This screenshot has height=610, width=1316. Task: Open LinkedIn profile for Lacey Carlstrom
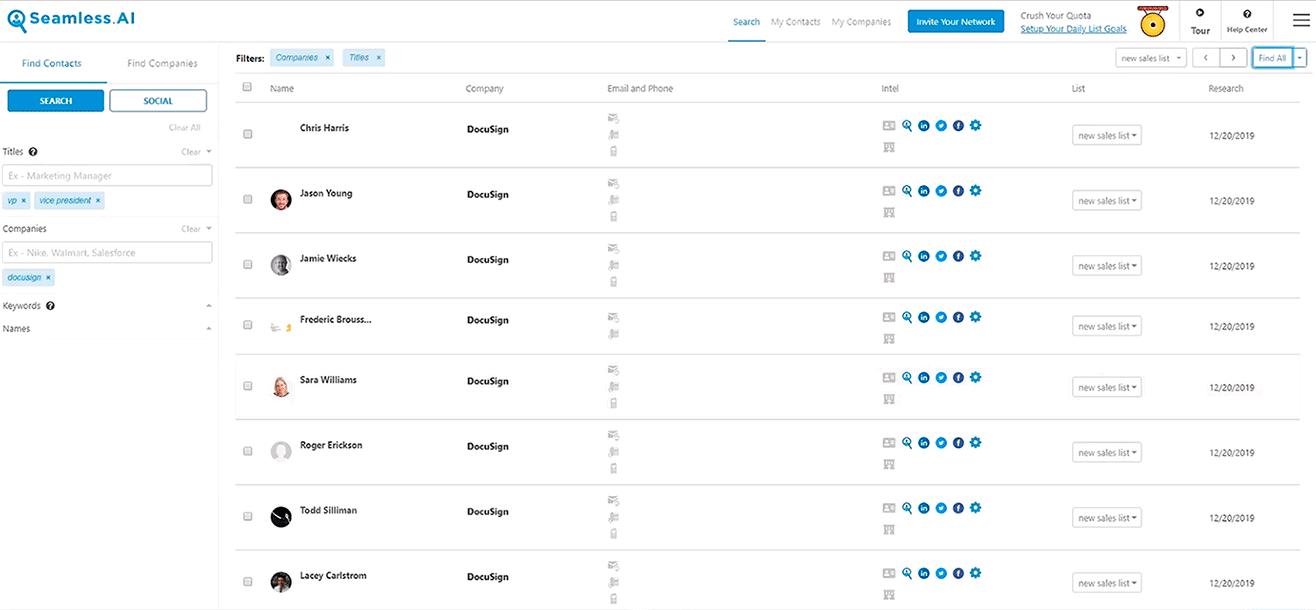[x=924, y=574]
